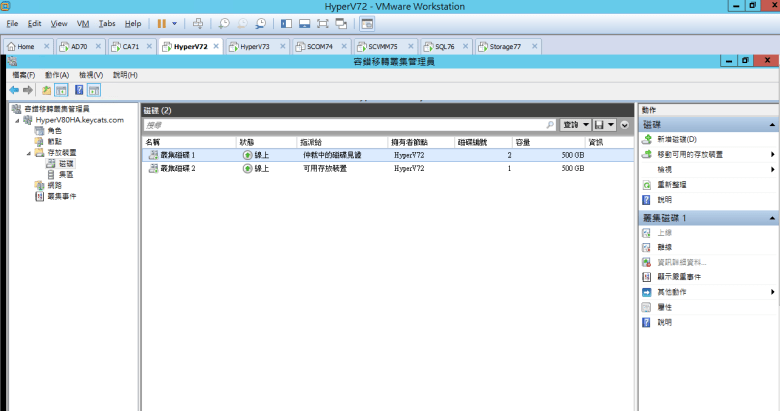
Task: Click the VMware pause VM icon
Action: coord(162,22)
